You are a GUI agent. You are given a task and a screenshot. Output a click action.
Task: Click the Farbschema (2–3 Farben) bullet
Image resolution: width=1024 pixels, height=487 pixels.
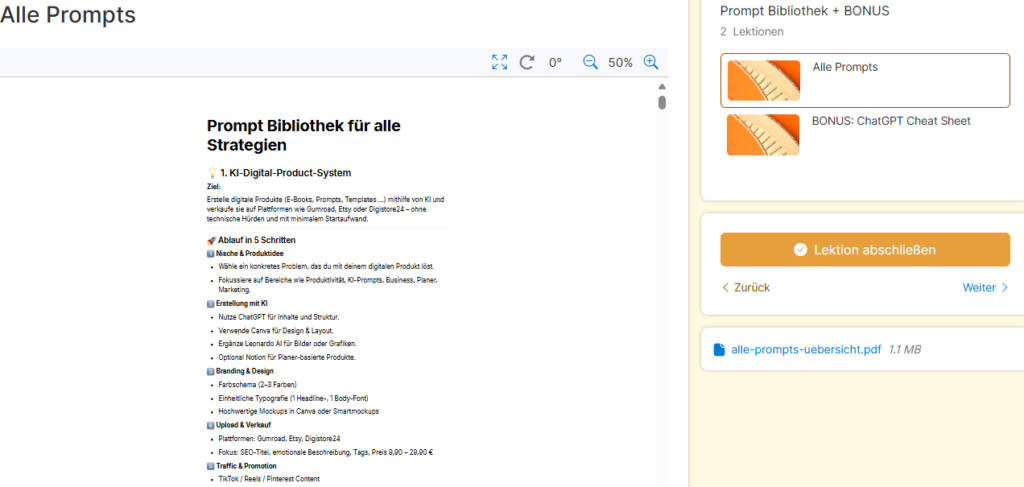(x=257, y=385)
